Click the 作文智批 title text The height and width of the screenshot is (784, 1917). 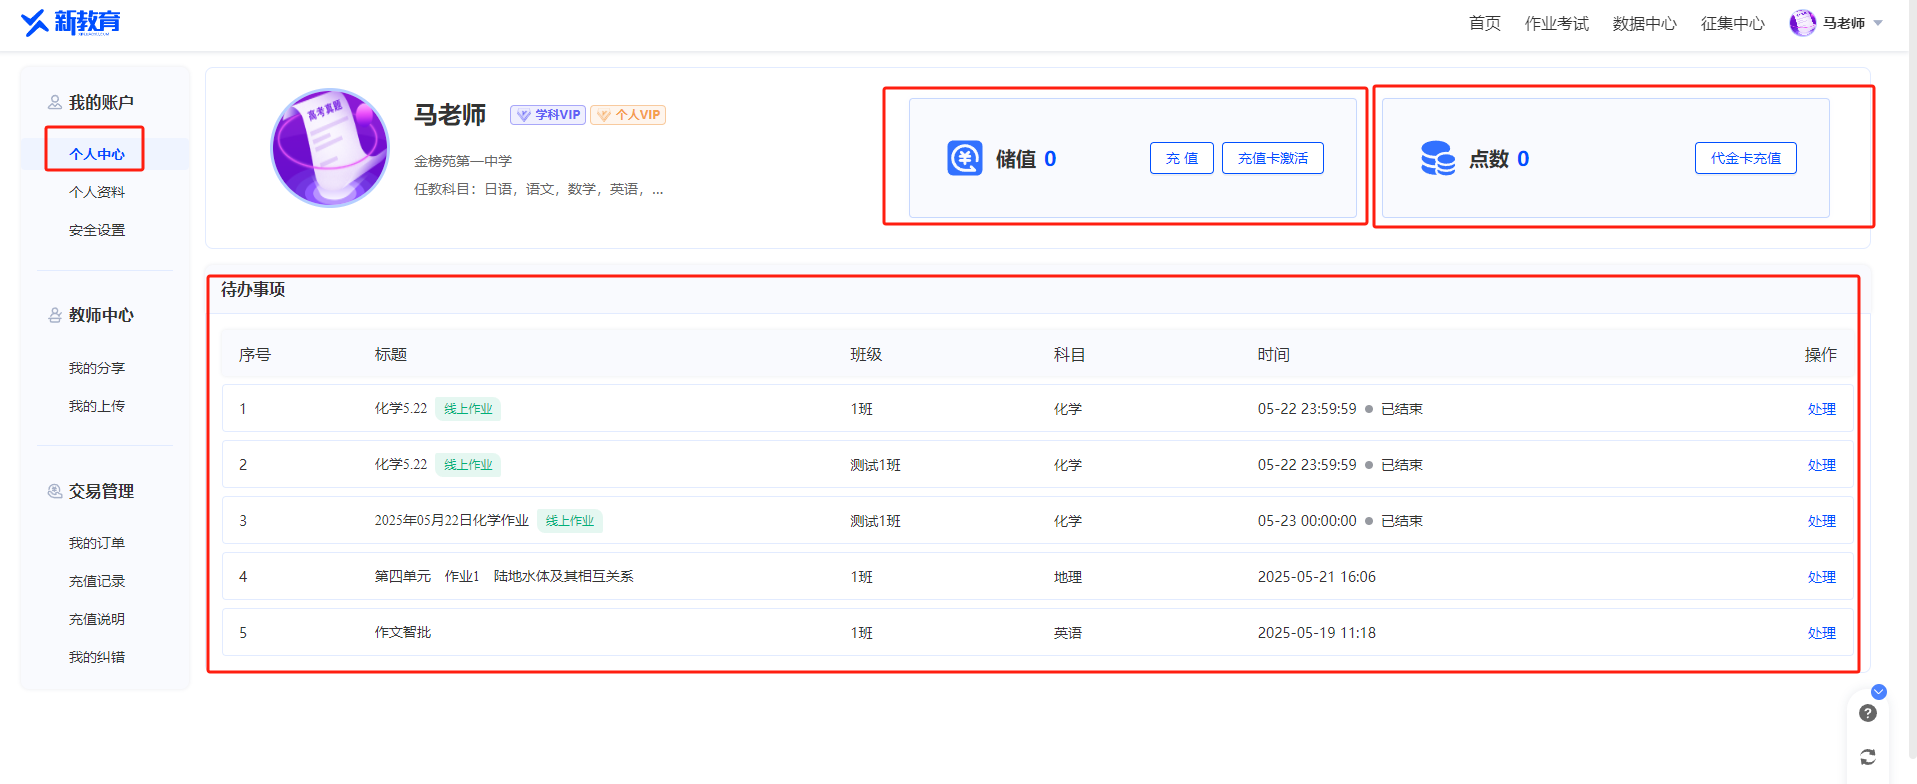coord(403,632)
